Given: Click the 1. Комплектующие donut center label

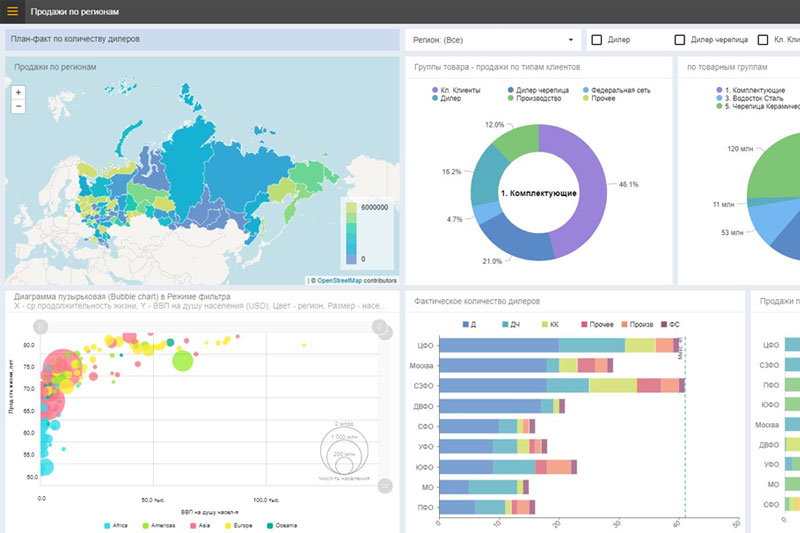Looking at the screenshot, I should [538, 193].
